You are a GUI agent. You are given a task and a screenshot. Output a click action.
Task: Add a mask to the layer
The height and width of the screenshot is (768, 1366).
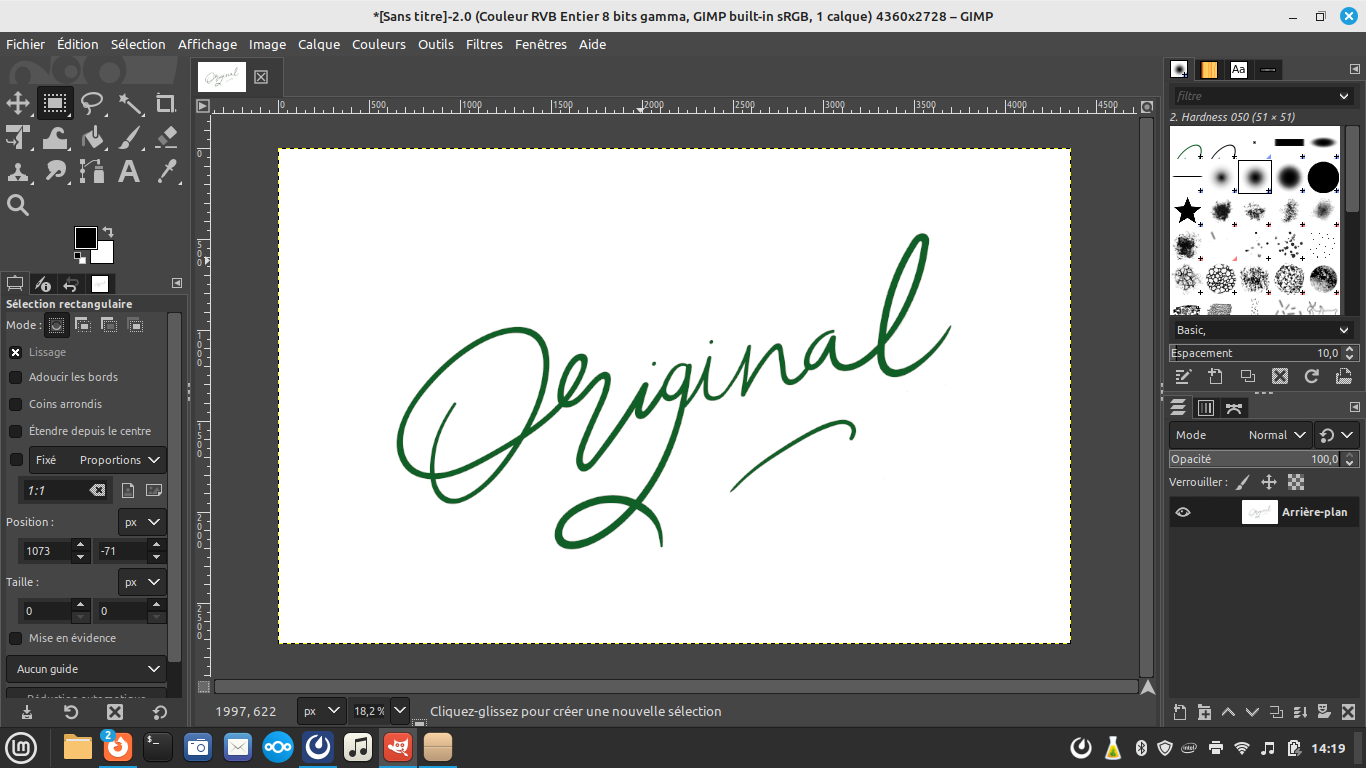1324,712
